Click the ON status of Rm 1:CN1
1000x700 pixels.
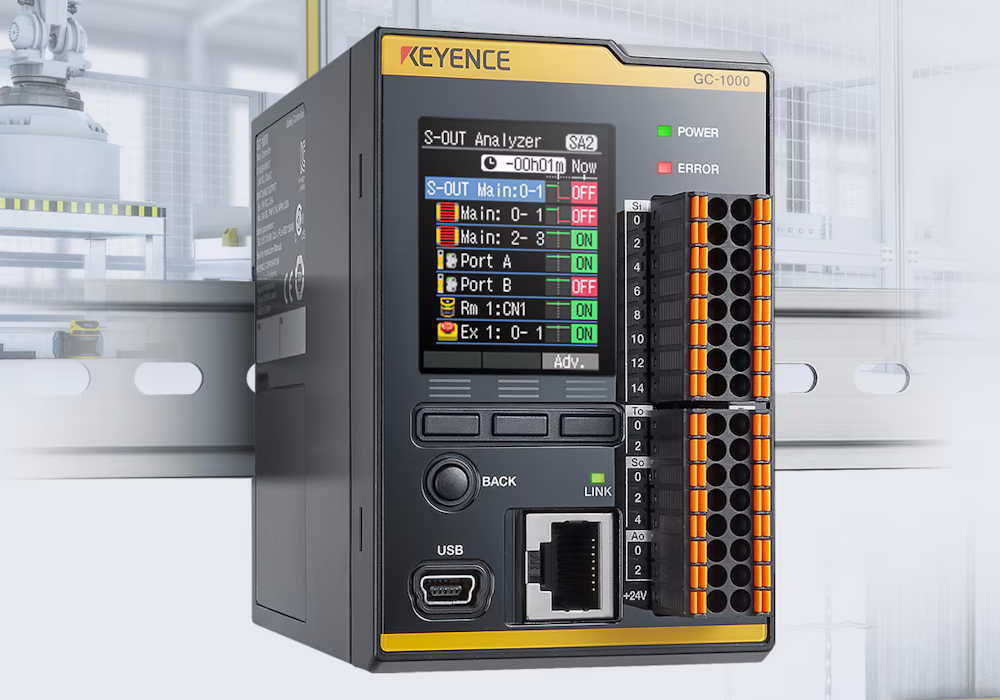[x=584, y=310]
